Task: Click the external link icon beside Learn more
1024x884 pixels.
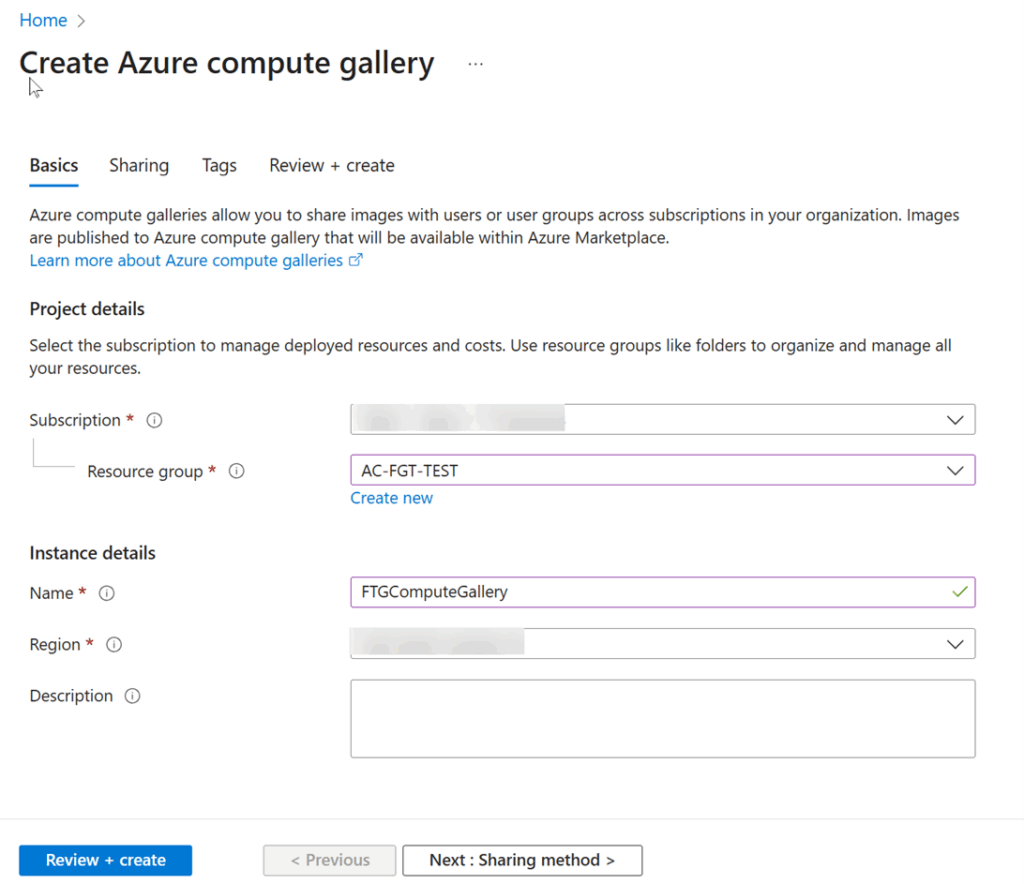Action: point(356,259)
